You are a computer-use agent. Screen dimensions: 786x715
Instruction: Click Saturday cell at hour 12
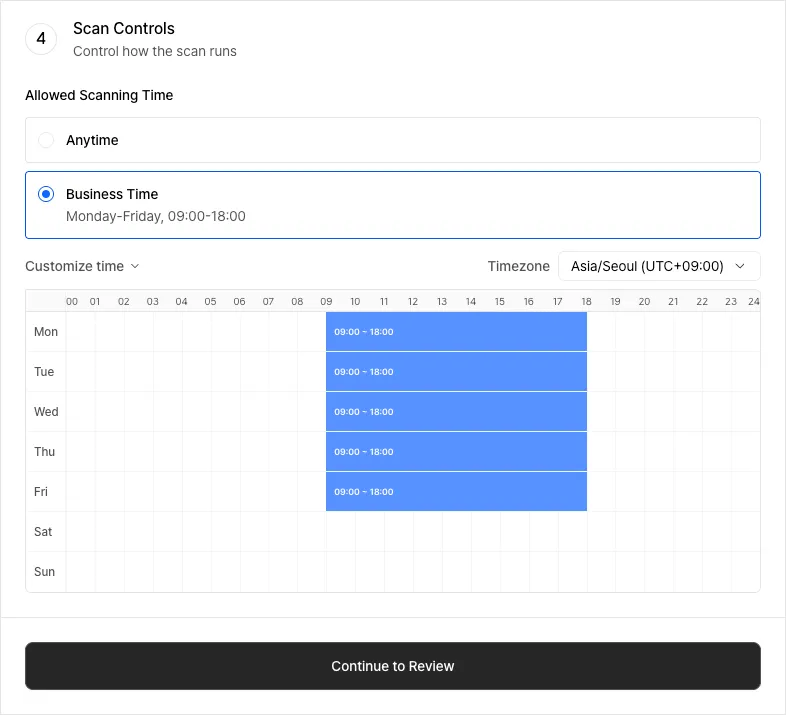click(x=427, y=532)
